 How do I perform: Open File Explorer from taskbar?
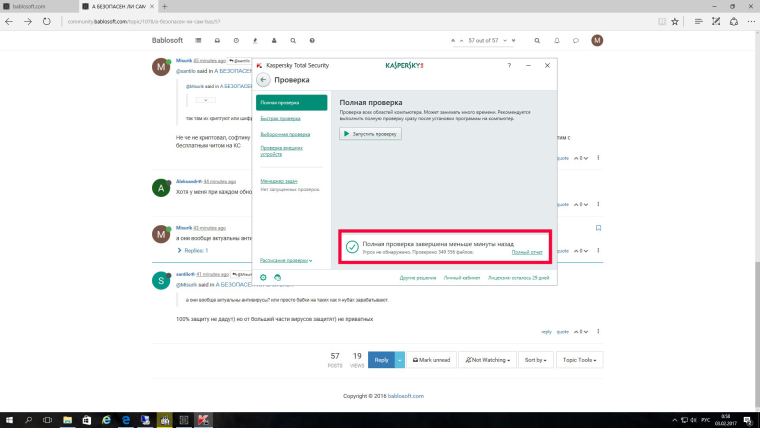click(67, 420)
